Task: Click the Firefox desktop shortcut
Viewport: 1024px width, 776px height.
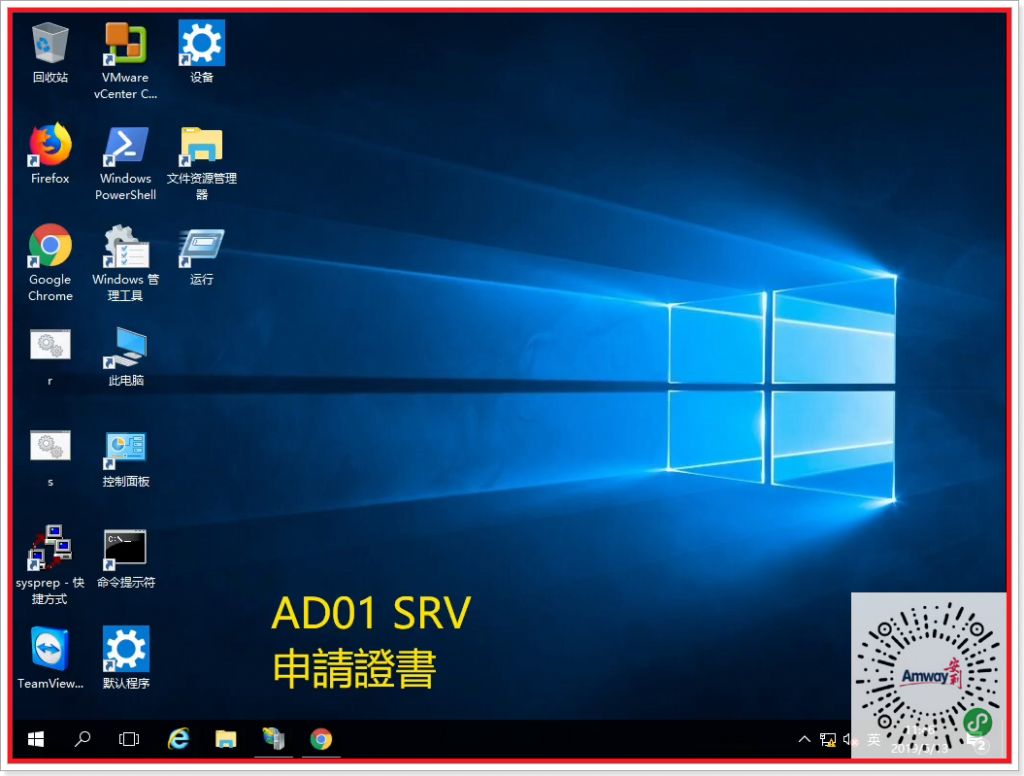Action: click(x=50, y=146)
